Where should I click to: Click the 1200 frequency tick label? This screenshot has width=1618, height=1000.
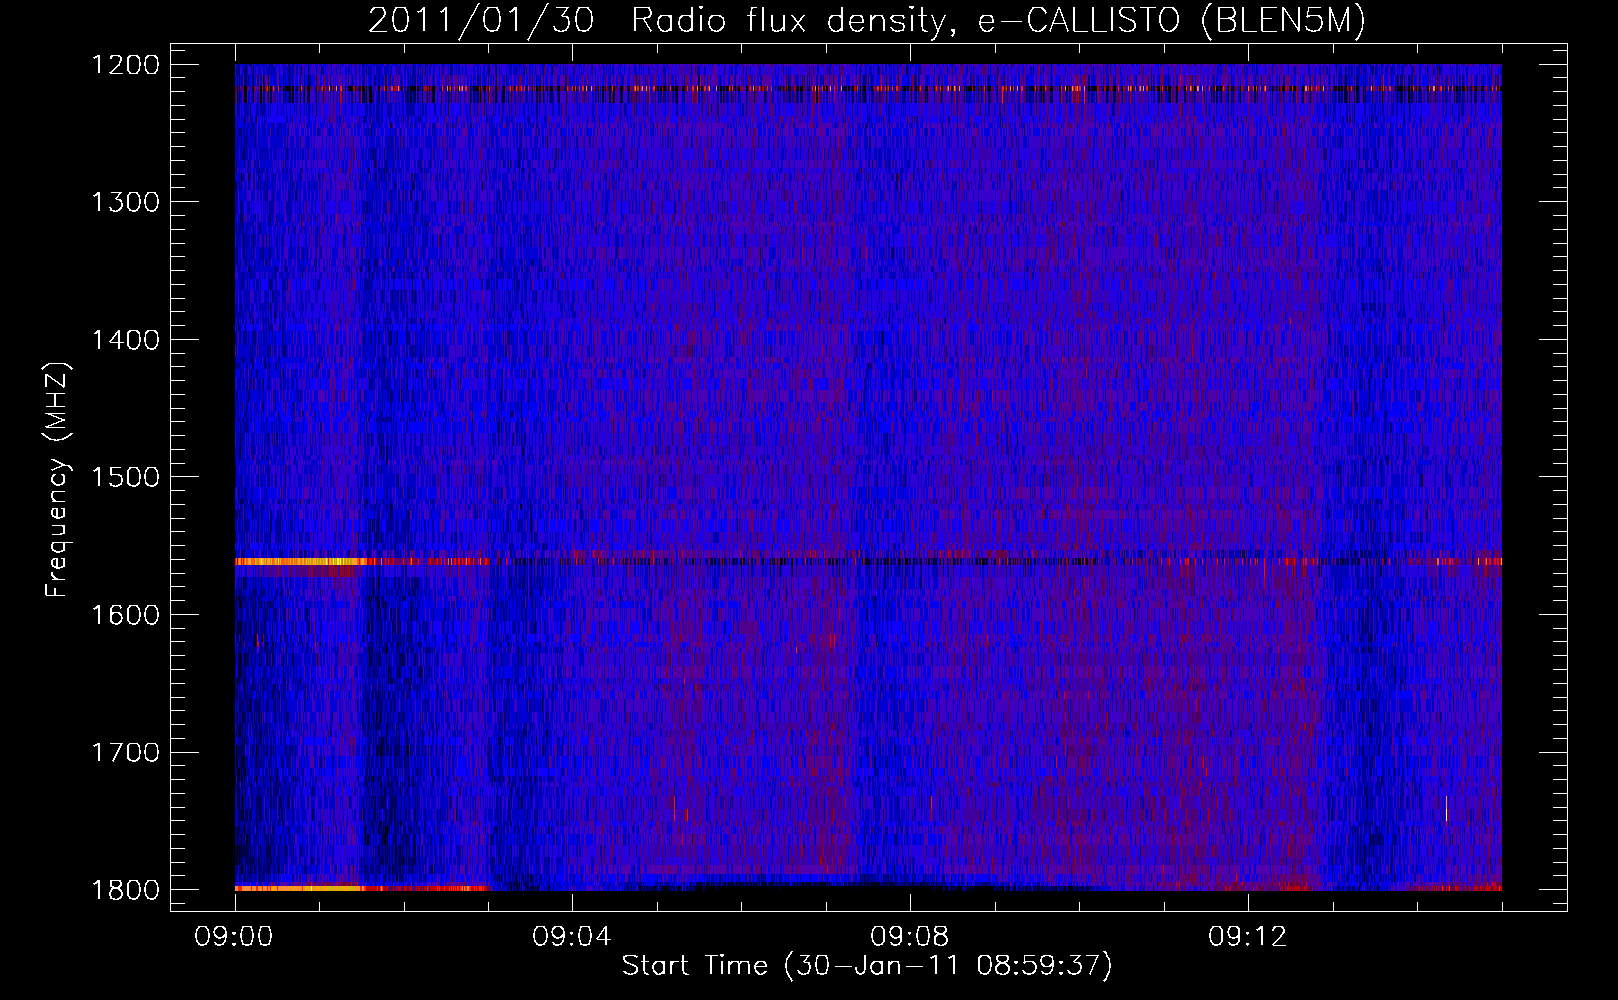coord(125,65)
